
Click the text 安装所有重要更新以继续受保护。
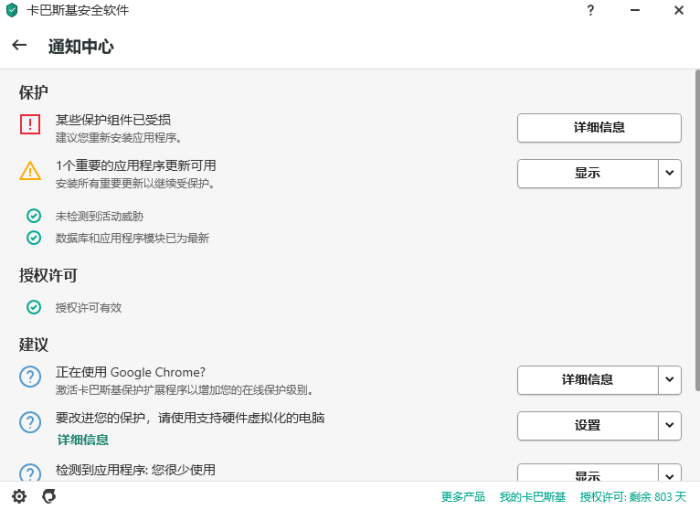135,184
